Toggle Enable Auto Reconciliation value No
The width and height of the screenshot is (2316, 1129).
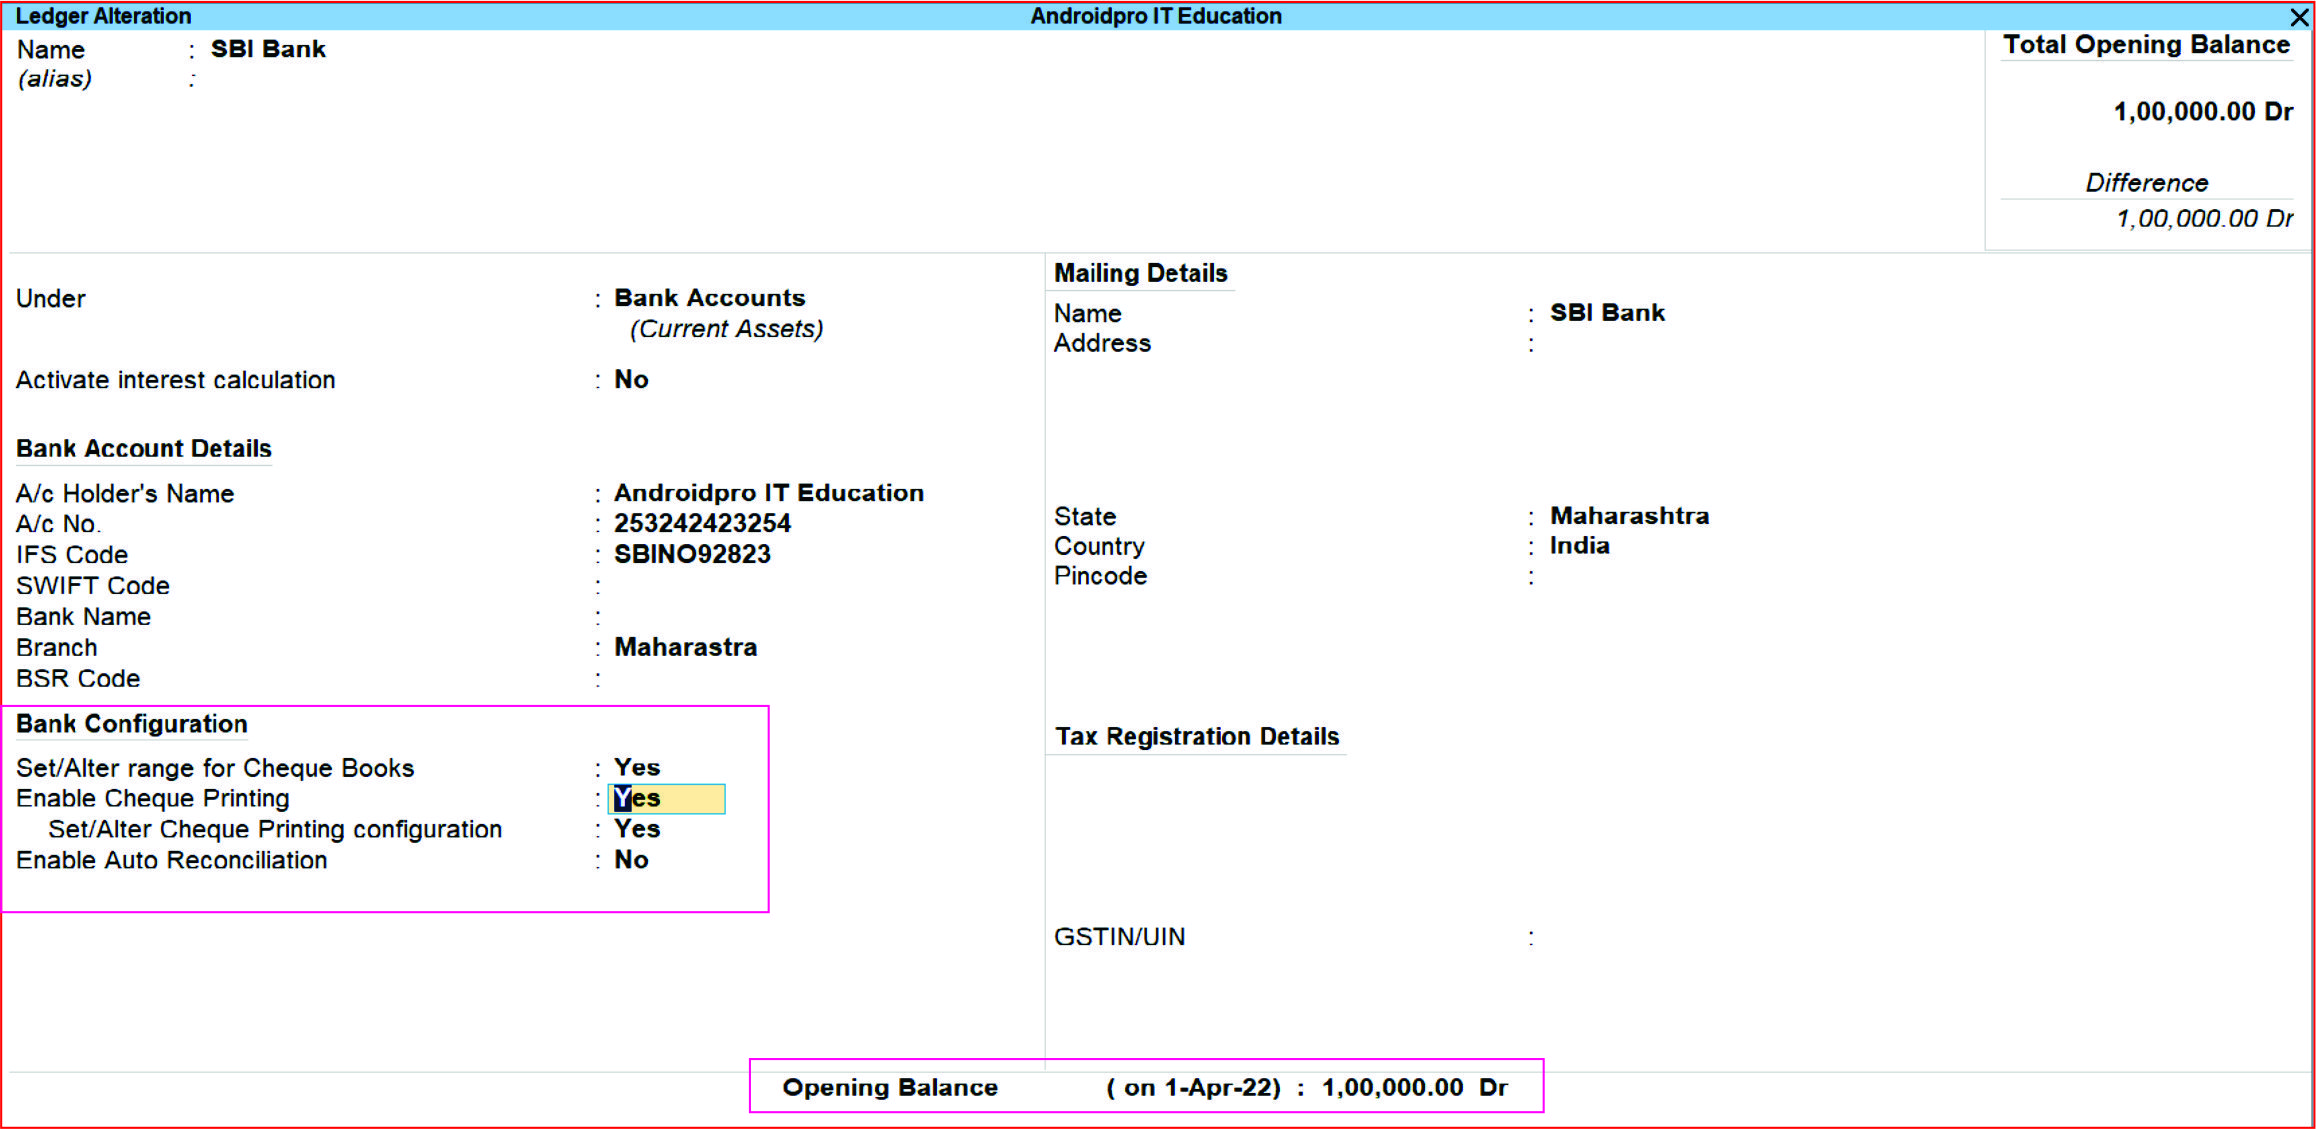[x=631, y=860]
